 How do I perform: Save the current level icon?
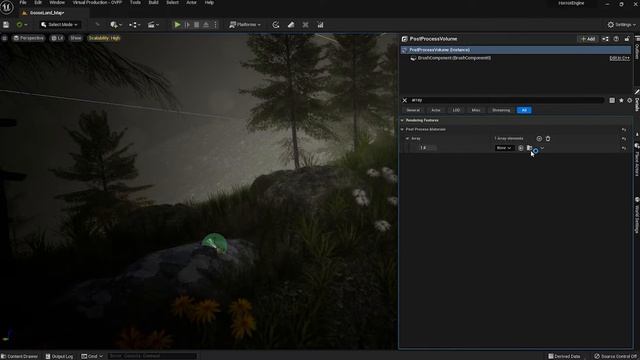(x=6, y=25)
